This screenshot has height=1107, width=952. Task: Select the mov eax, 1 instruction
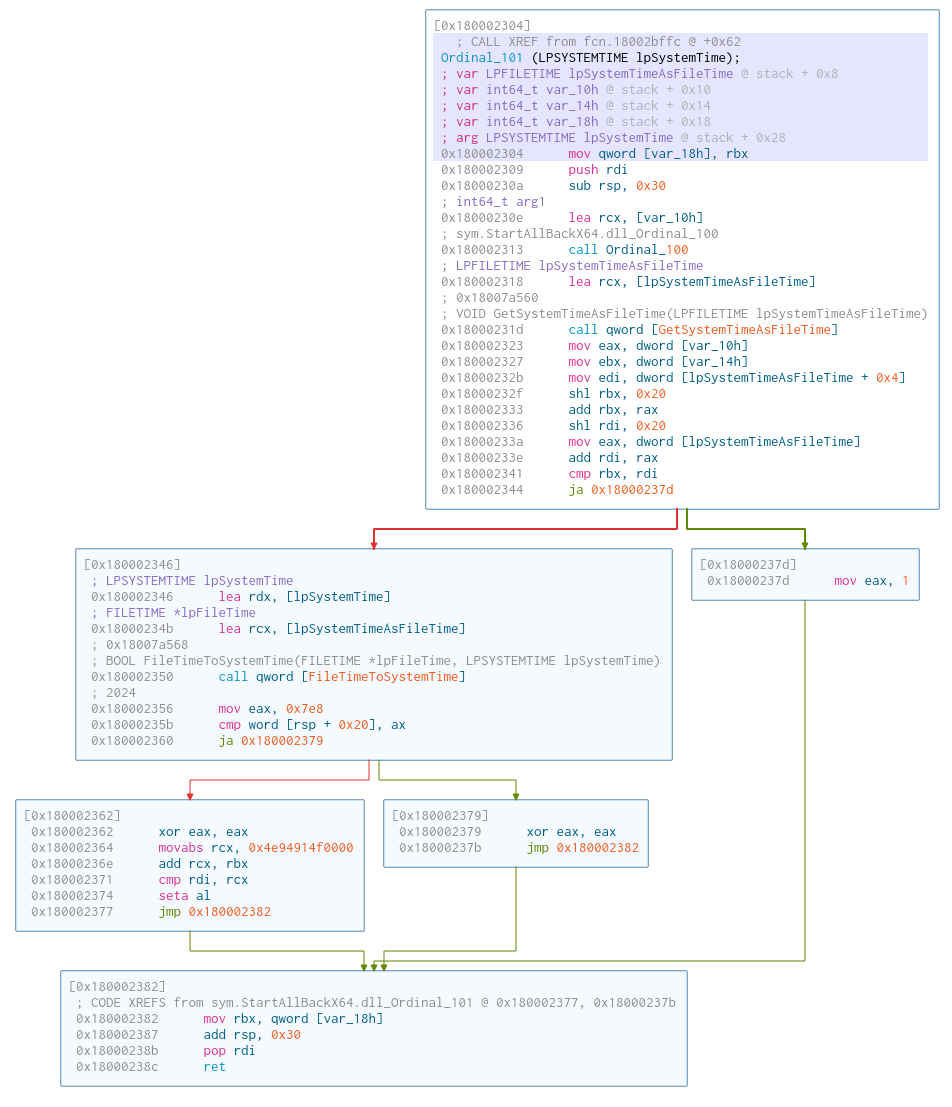[871, 581]
